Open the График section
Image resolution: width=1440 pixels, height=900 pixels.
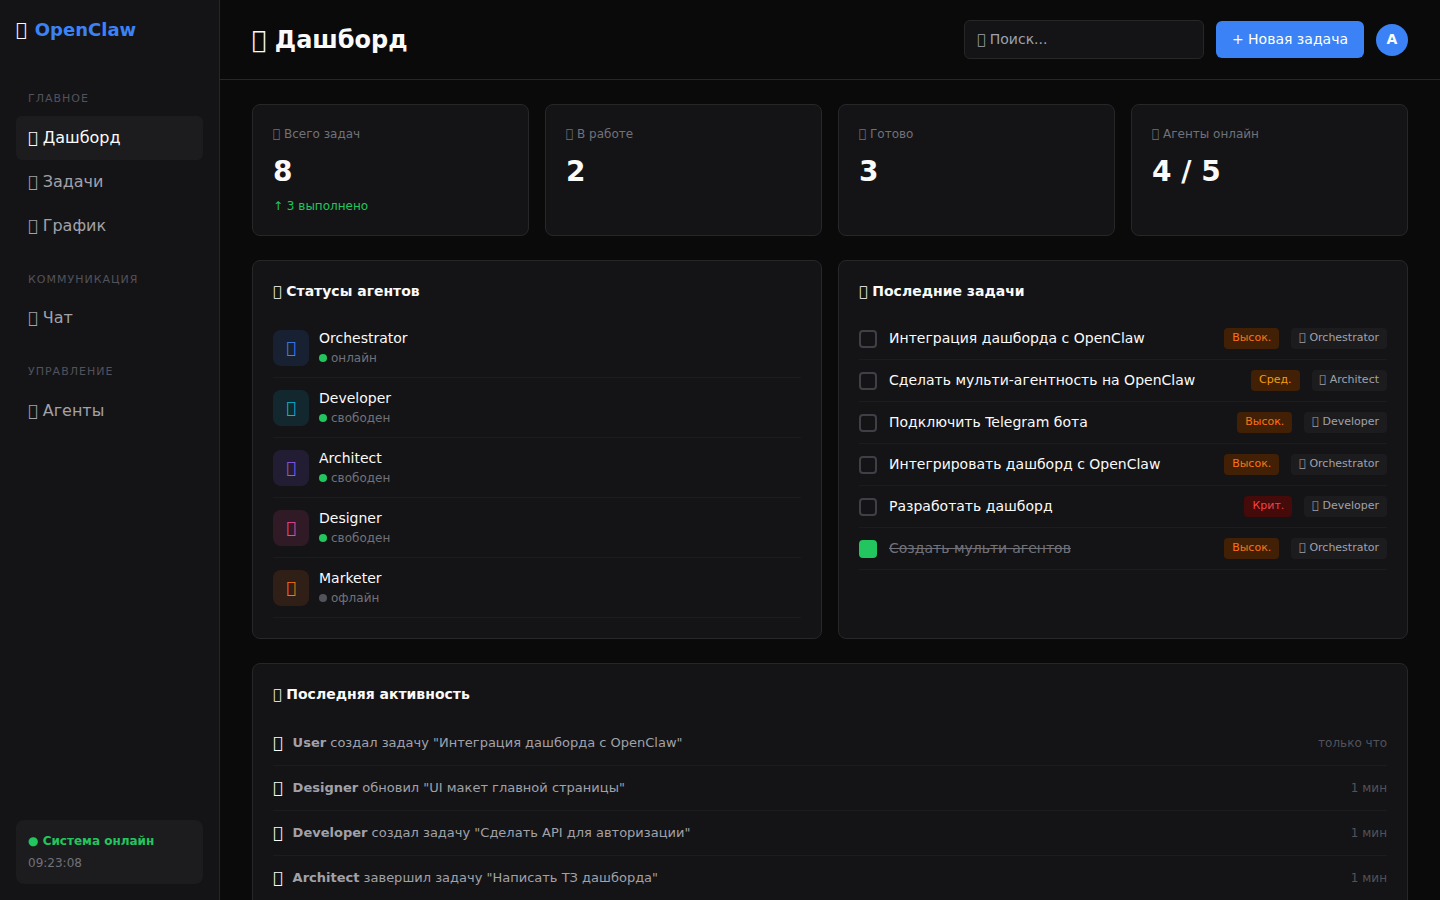tap(109, 226)
